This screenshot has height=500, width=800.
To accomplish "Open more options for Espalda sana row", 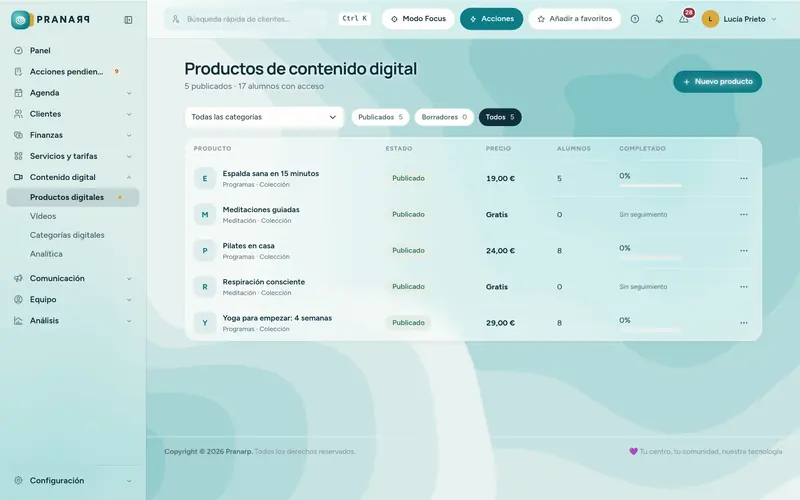I will pos(744,179).
